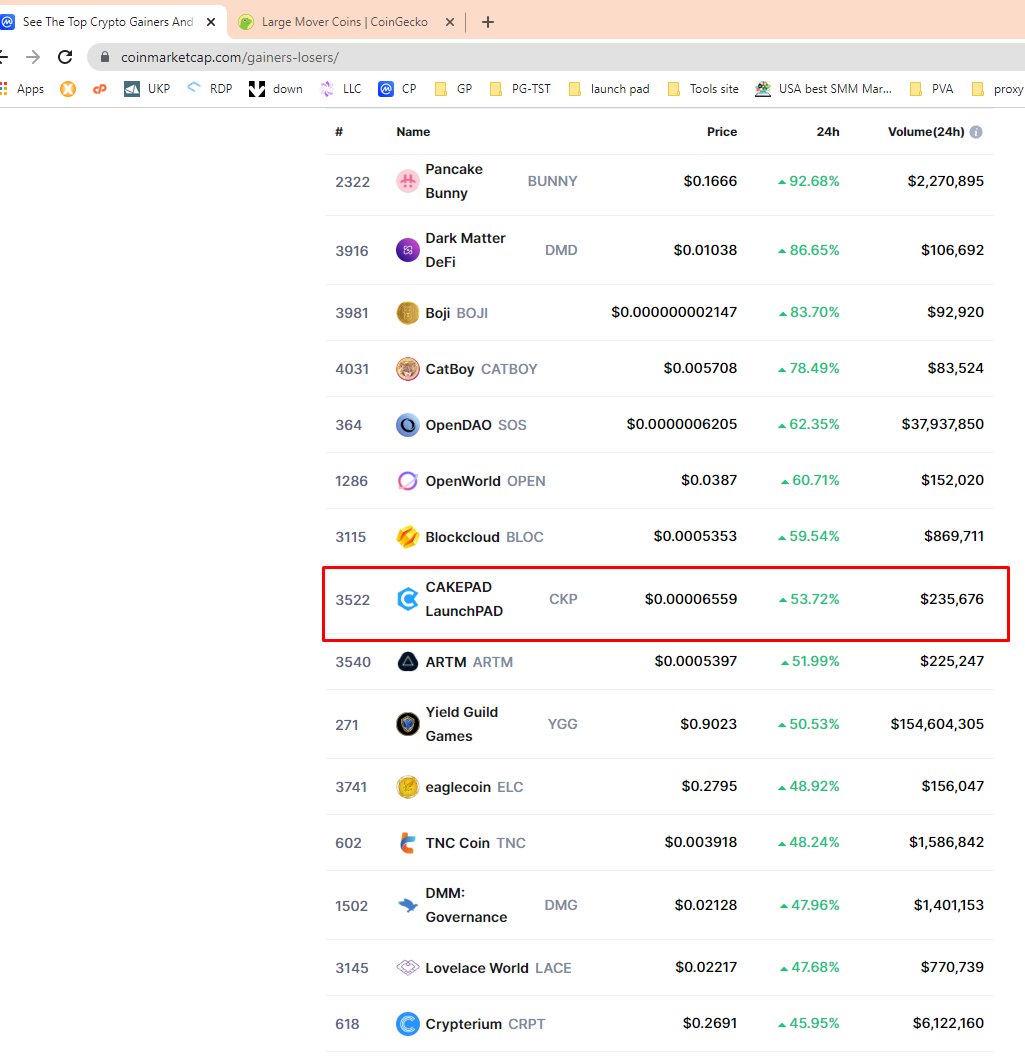
Task: Click the Boji coin logo
Action: 407,313
